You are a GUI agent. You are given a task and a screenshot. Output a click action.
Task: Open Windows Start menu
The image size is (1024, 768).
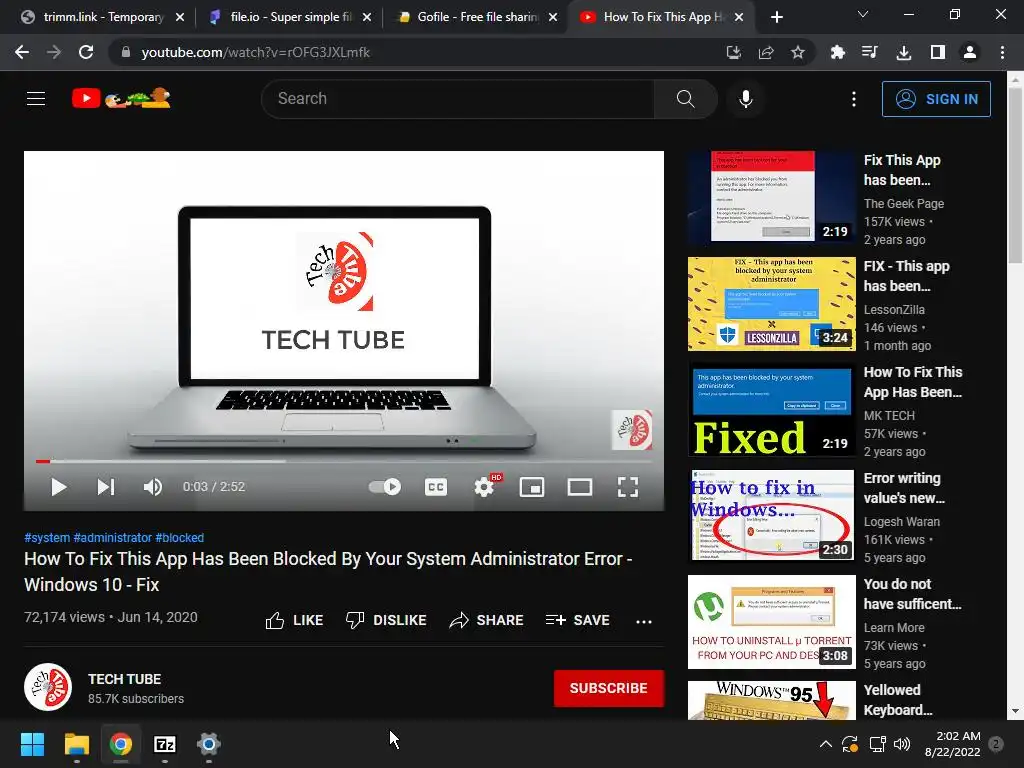32,744
